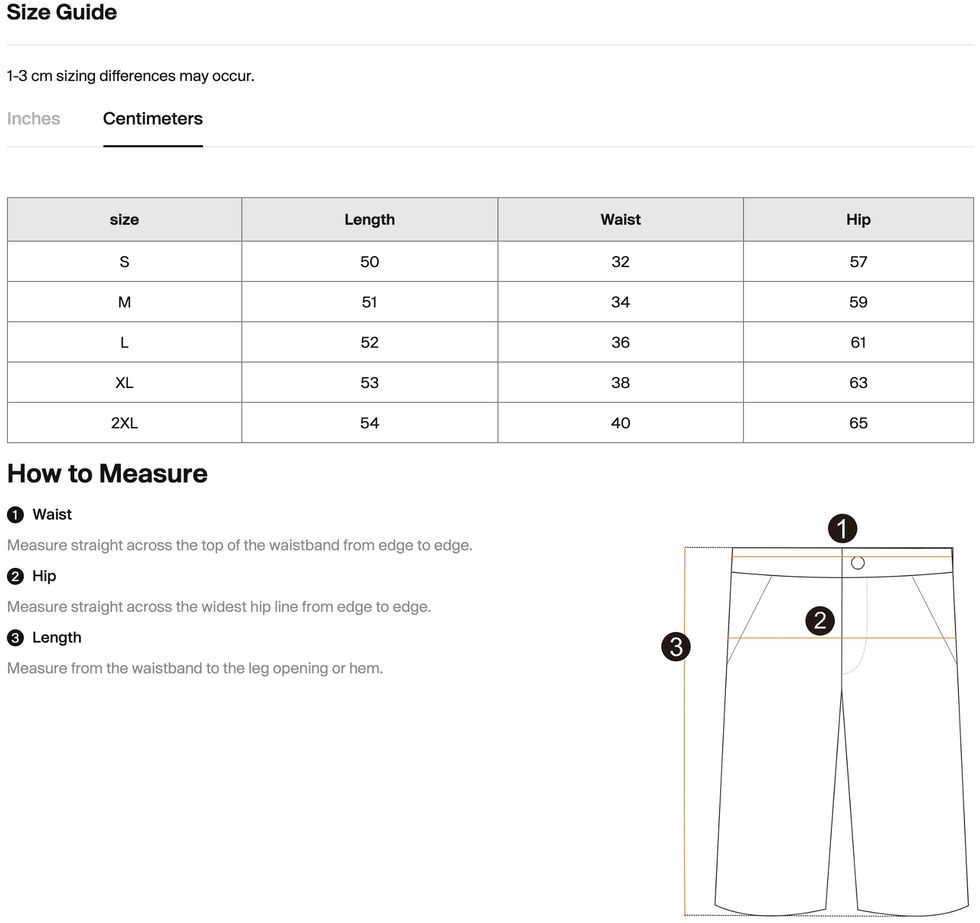
Task: Click the number 1 waist marker on diagram
Action: click(842, 529)
